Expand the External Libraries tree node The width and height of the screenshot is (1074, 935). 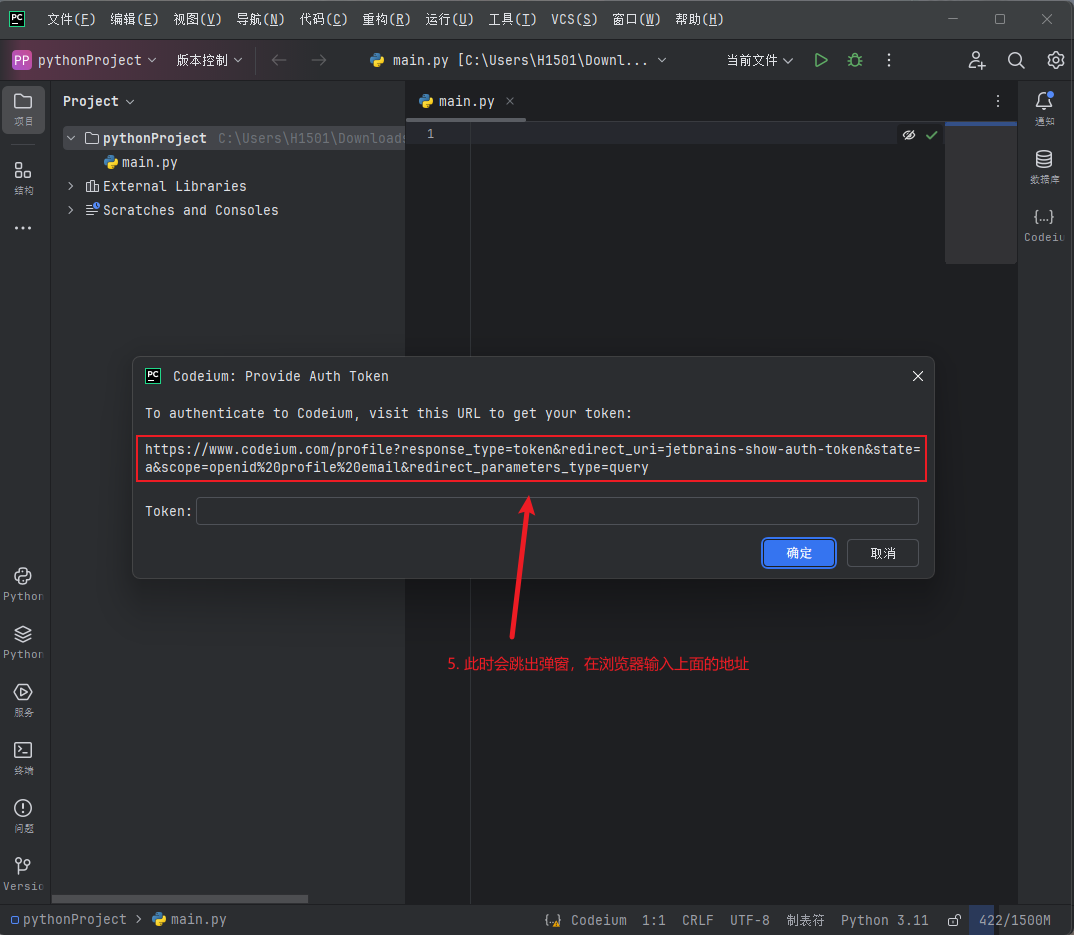[71, 186]
